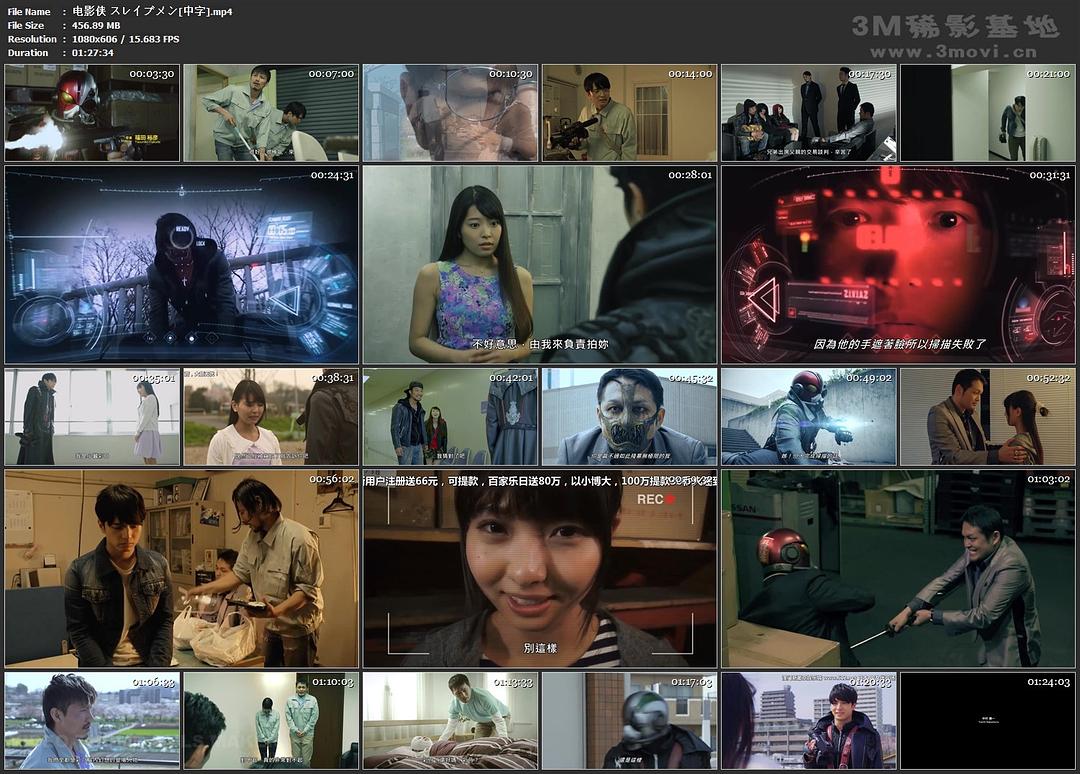Click the Duration value 01:27:34
Viewport: 1080px width, 774px height.
[93, 53]
